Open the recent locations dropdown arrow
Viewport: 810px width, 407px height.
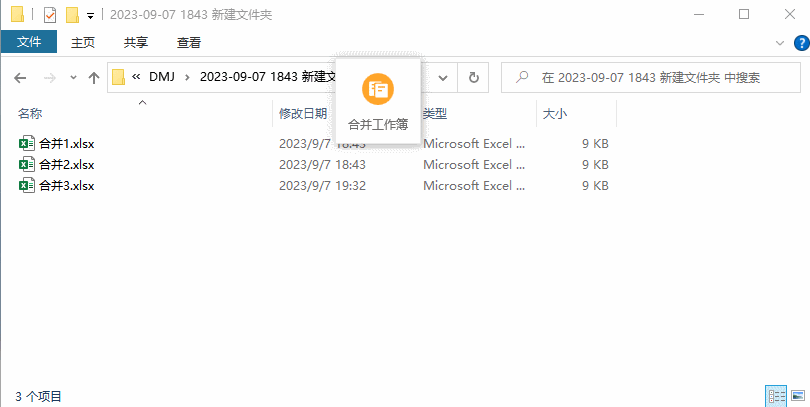pyautogui.click(x=73, y=78)
